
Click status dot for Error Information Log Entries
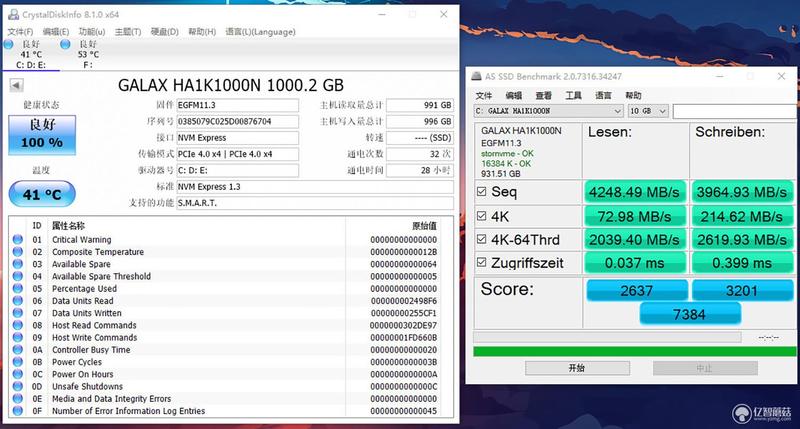(x=18, y=411)
